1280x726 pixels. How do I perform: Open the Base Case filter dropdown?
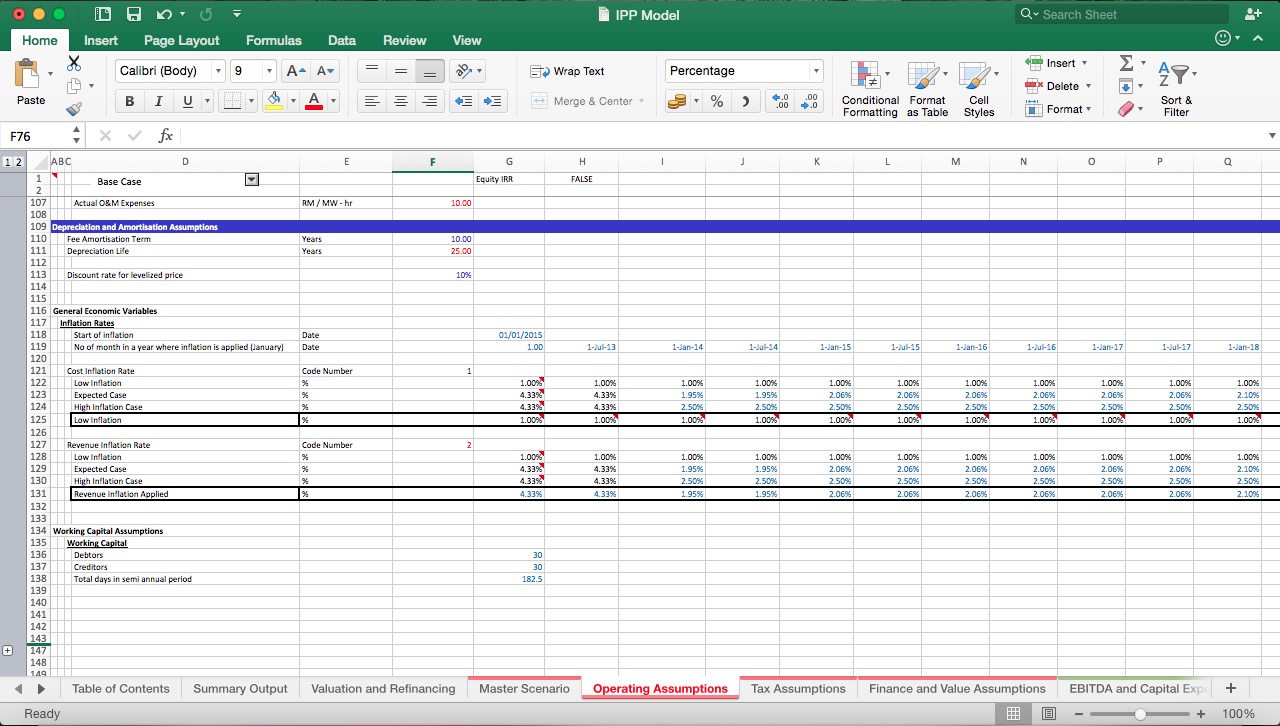click(251, 179)
